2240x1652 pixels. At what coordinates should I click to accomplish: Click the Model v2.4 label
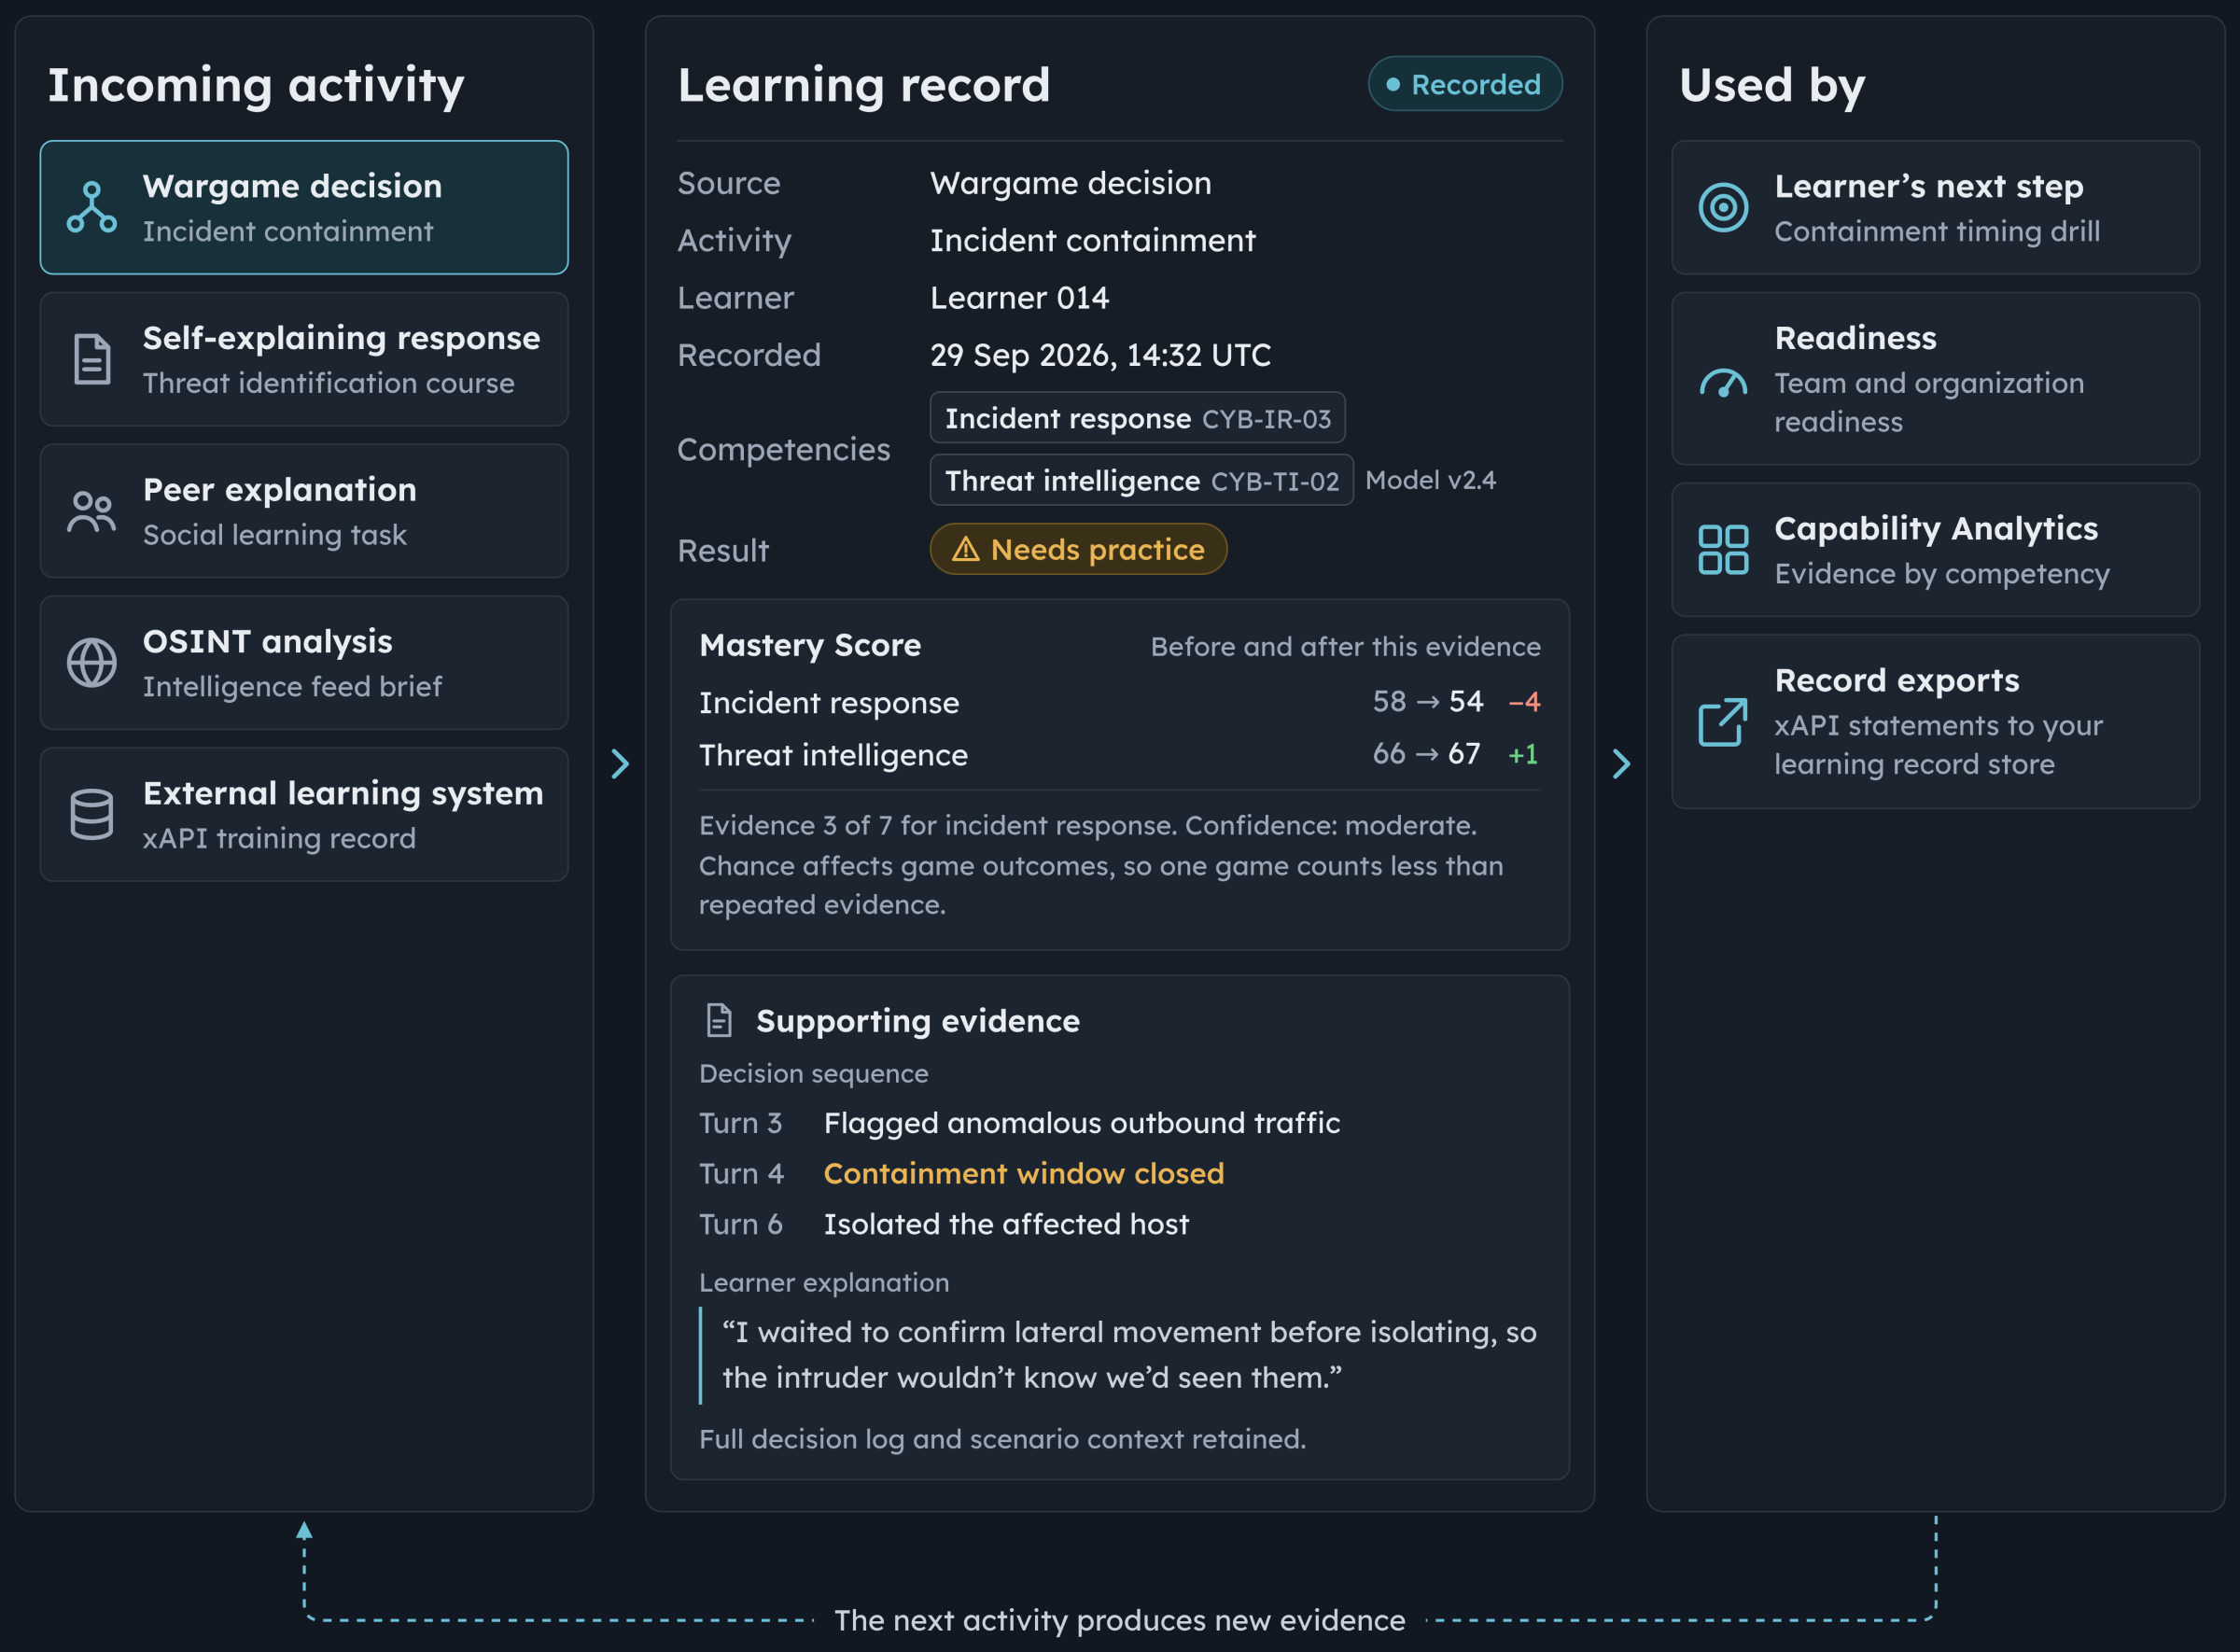click(1430, 480)
